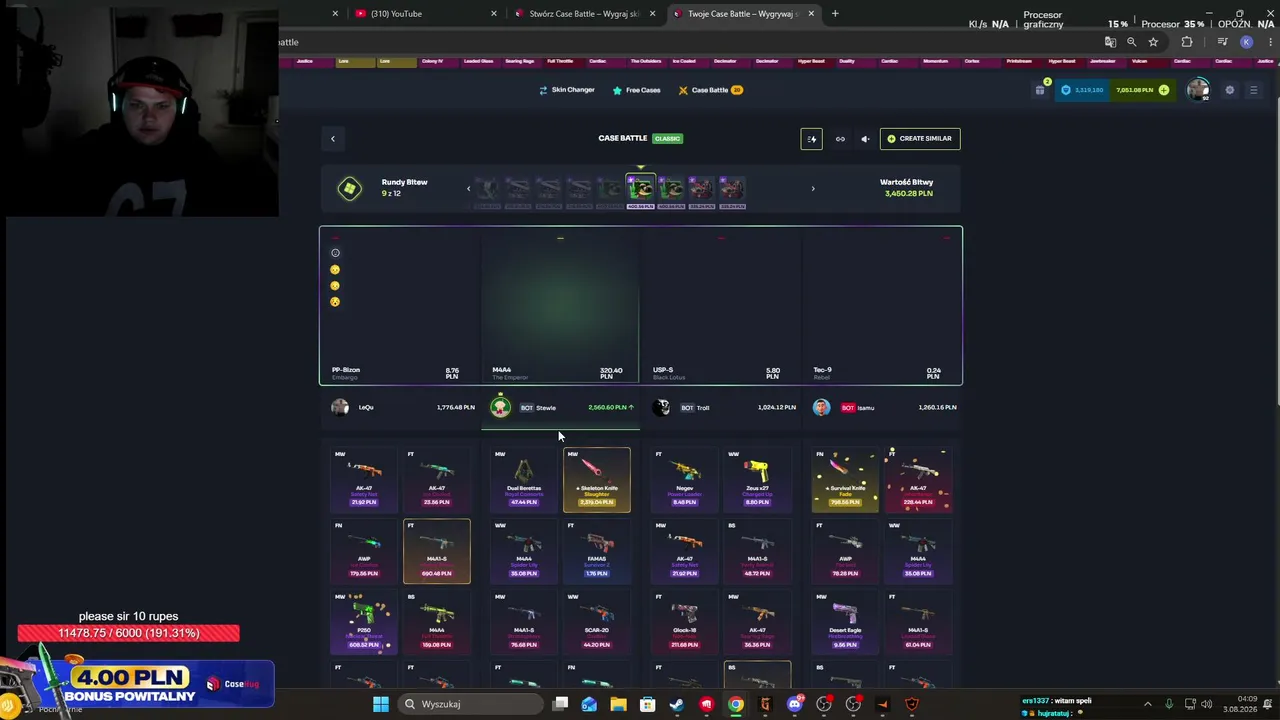Select the highlighted current round case thumbnail
The image size is (1280, 720).
pos(640,189)
